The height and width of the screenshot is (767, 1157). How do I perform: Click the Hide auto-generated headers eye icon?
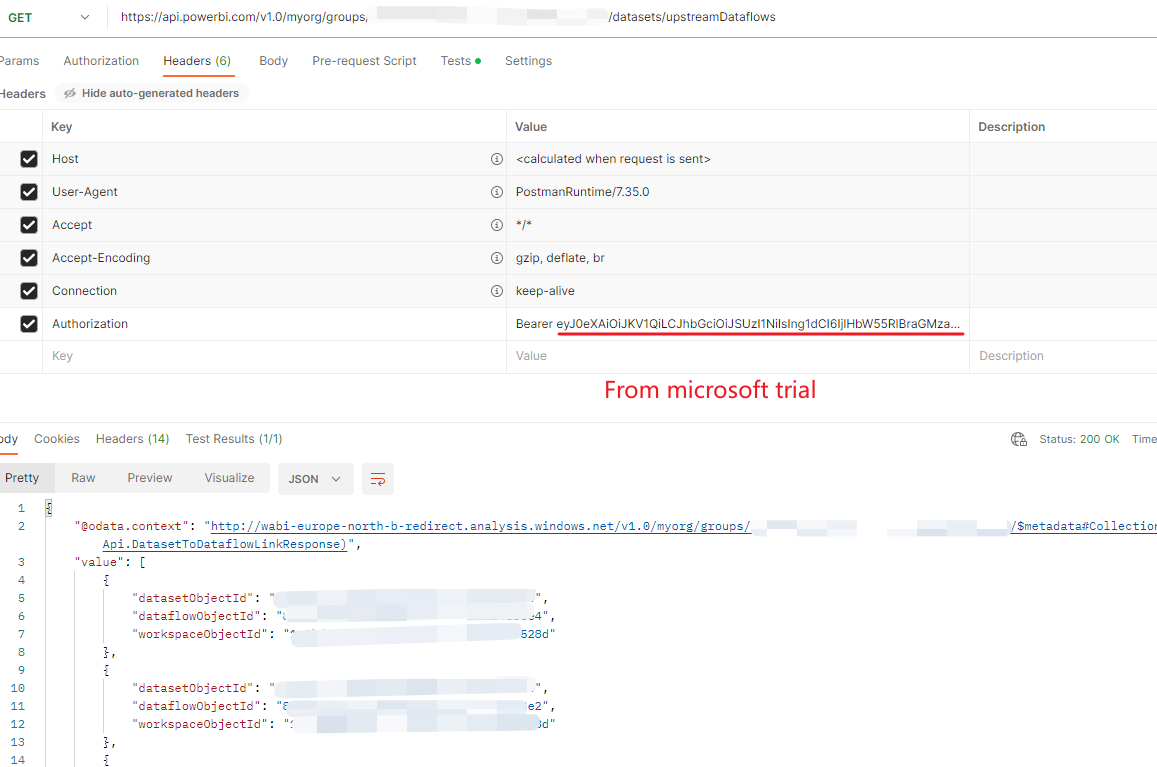pos(70,93)
